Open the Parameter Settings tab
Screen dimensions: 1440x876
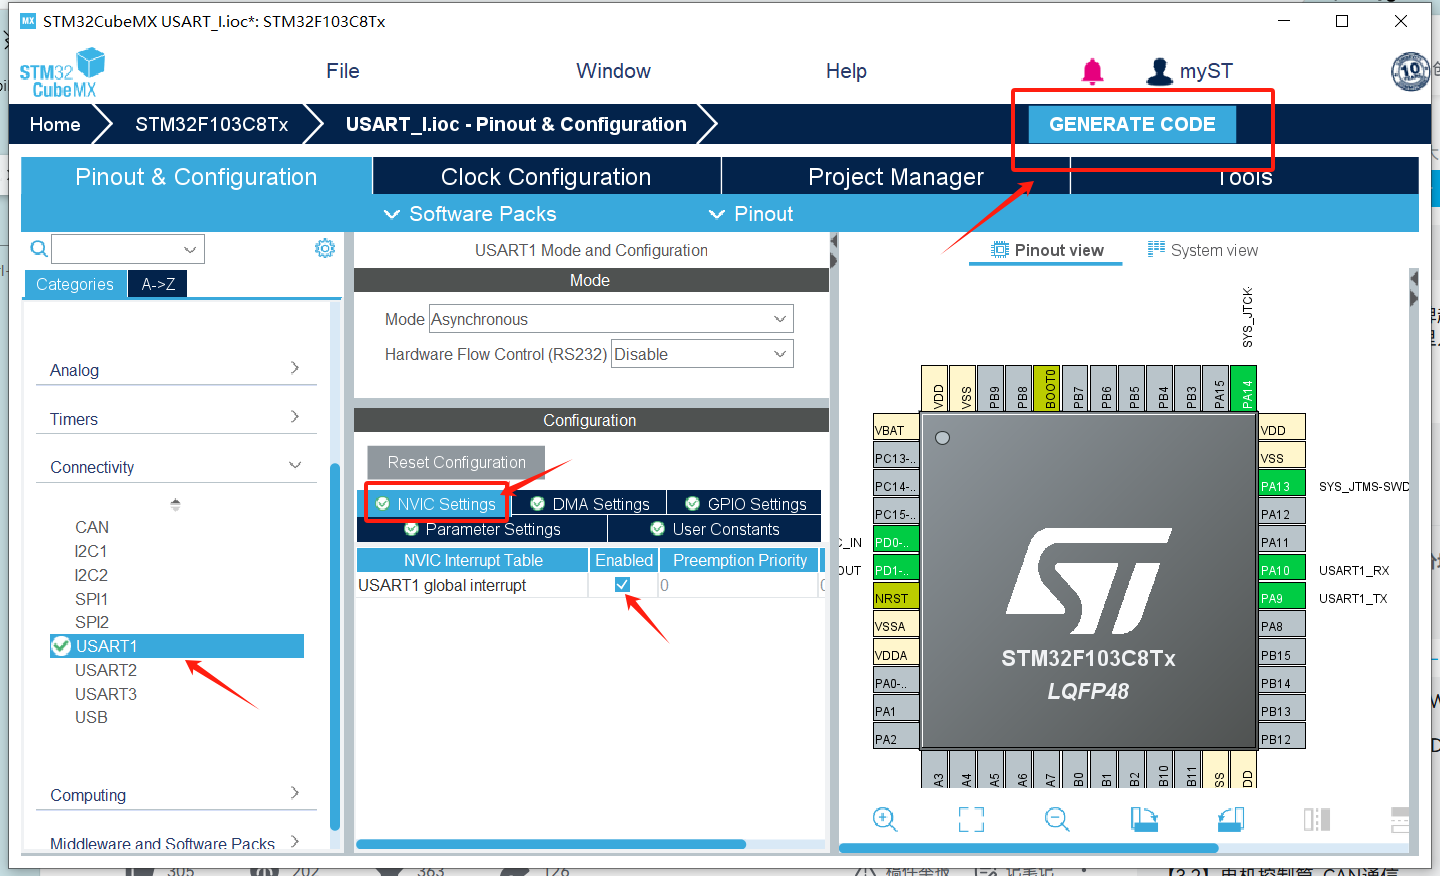(x=482, y=529)
